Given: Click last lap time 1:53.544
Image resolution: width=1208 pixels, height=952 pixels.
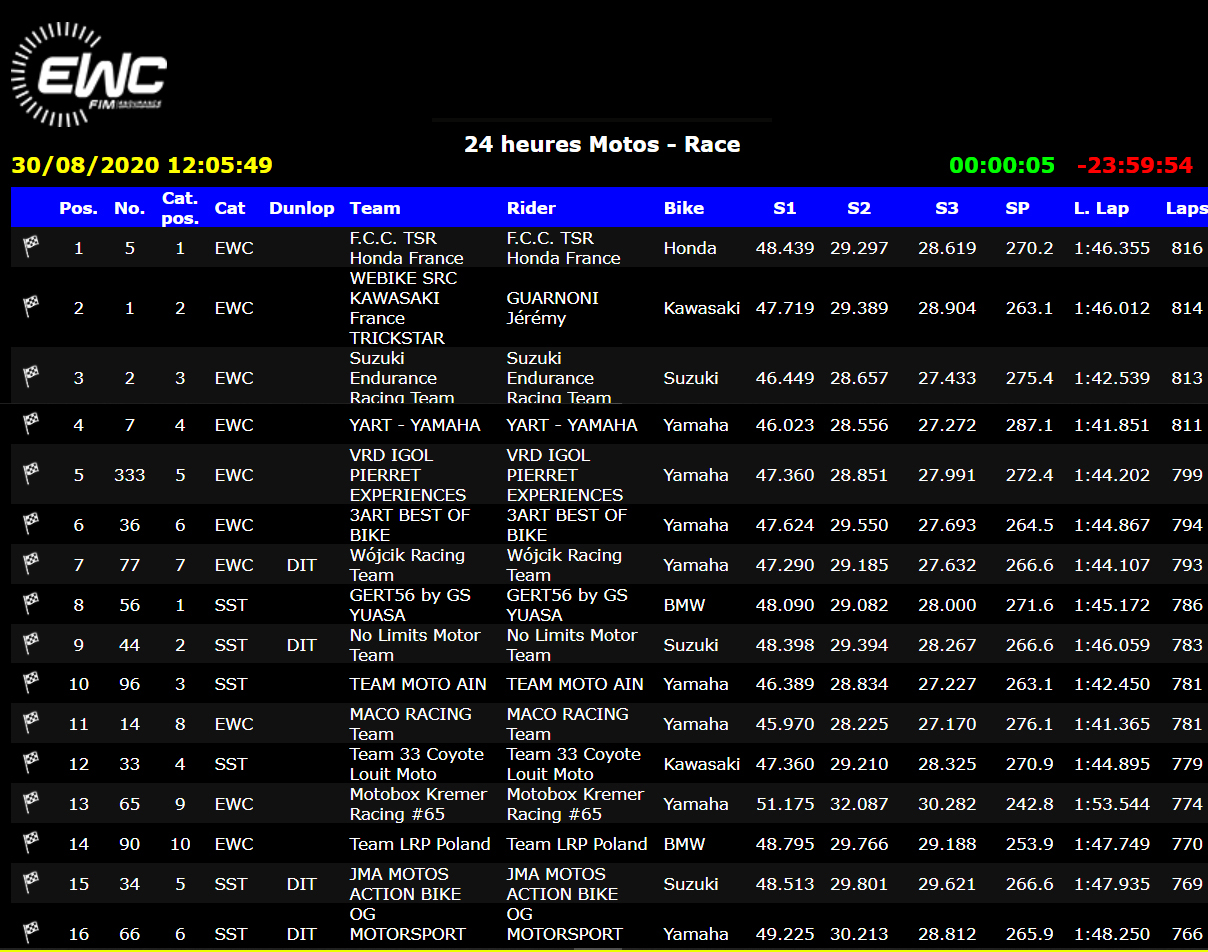Looking at the screenshot, I should tap(1112, 804).
